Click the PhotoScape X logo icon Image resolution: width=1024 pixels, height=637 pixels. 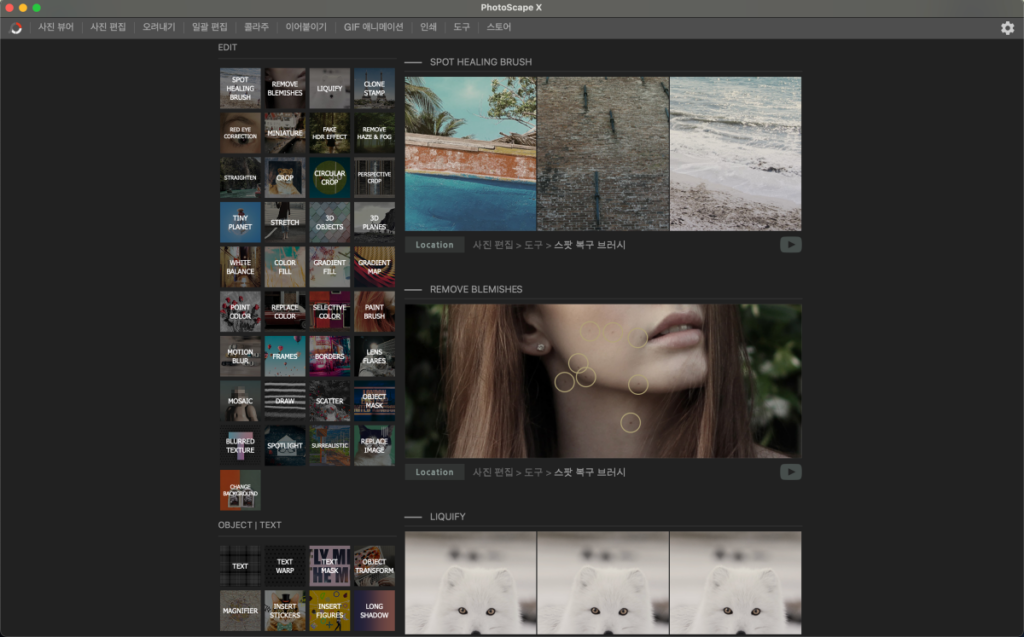click(16, 28)
